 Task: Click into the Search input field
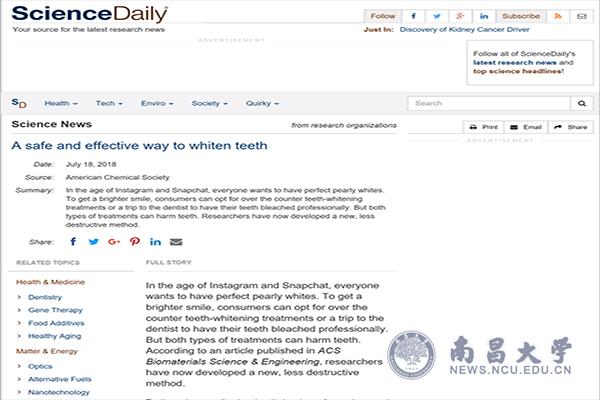[488, 103]
